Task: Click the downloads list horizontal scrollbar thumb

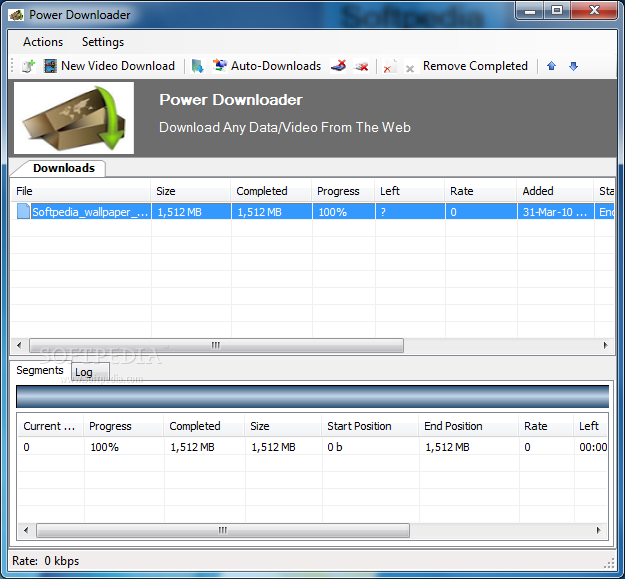Action: point(216,345)
